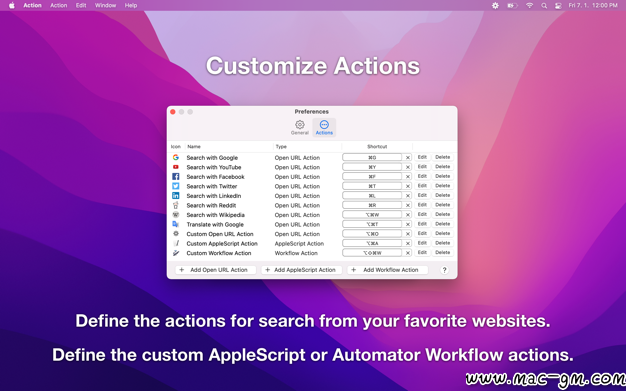
Task: Click the ⌘F shortcut field for Facebook
Action: pyautogui.click(x=372, y=177)
